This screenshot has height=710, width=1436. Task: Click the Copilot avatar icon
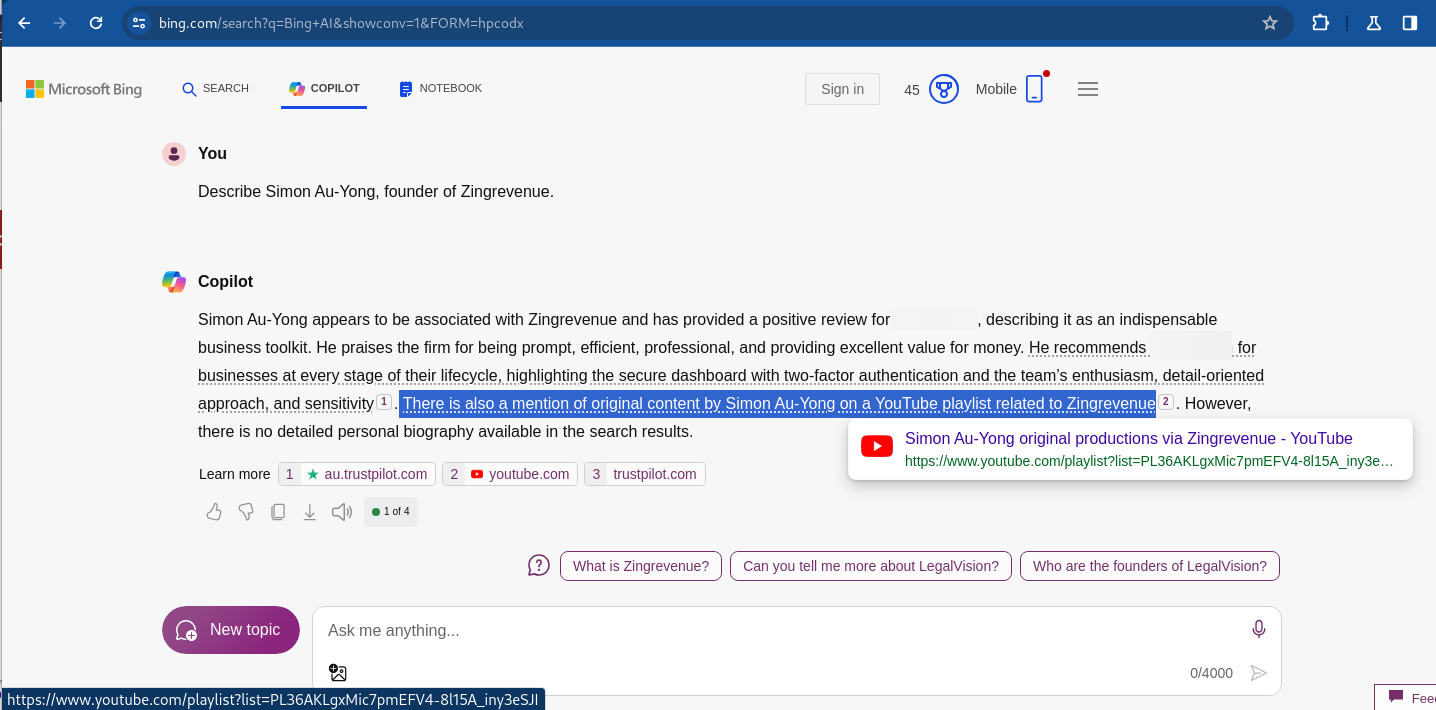174,282
